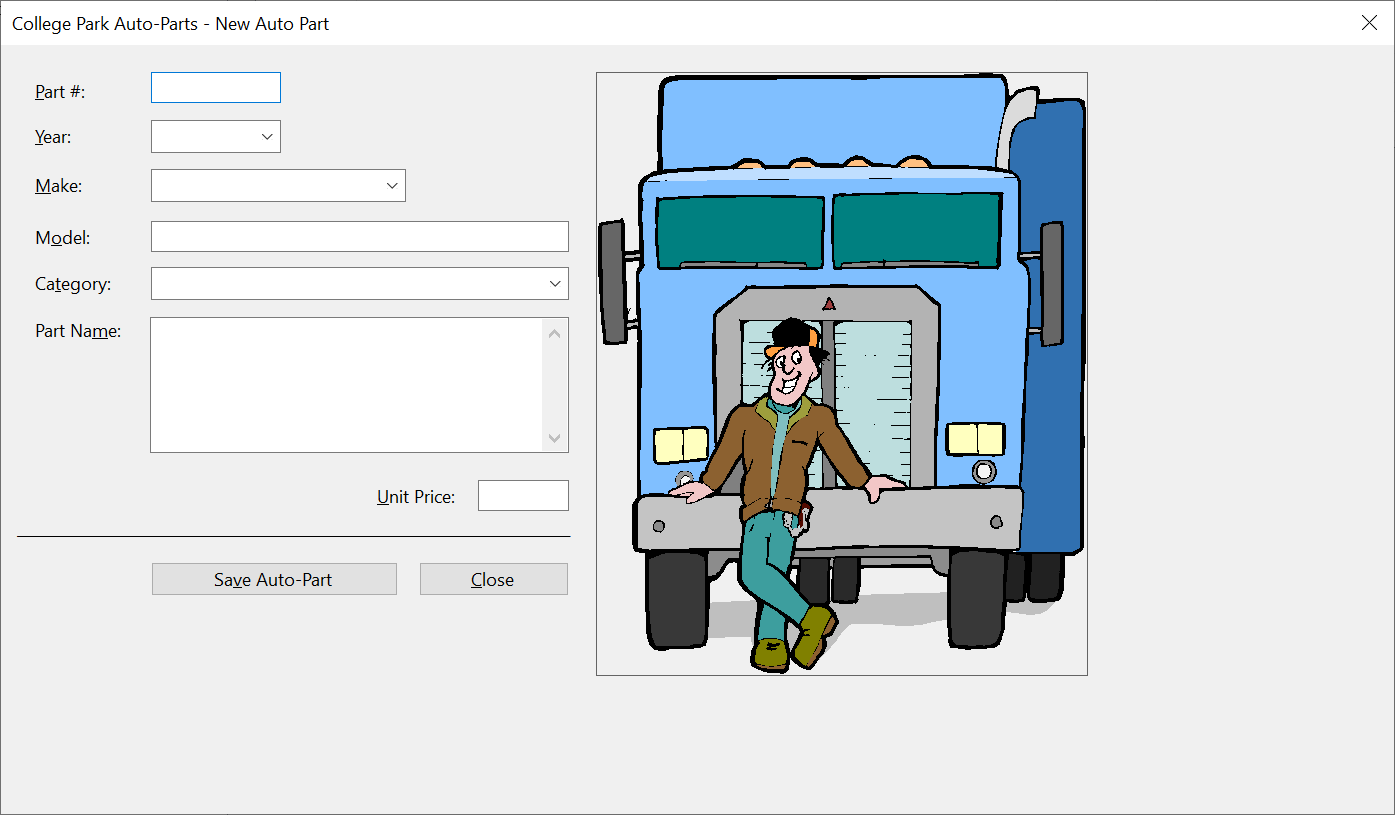Focus the Model text box

[x=360, y=237]
